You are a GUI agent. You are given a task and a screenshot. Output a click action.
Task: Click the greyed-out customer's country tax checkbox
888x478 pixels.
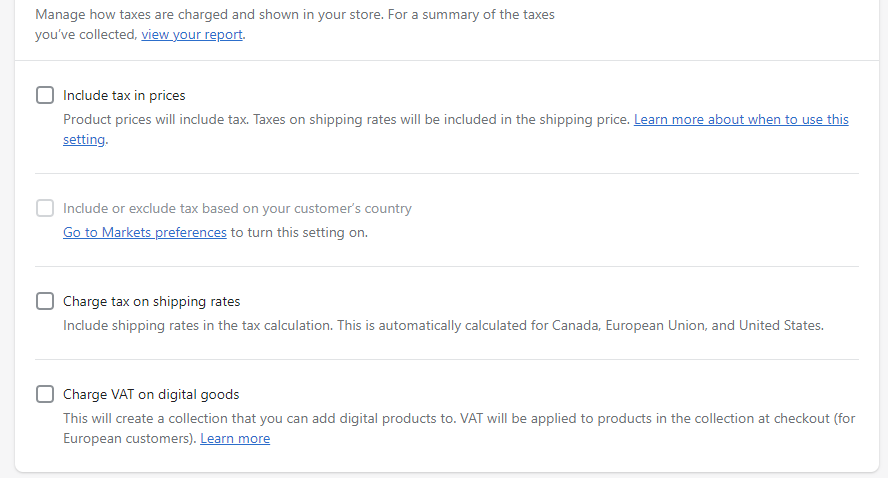pos(45,208)
